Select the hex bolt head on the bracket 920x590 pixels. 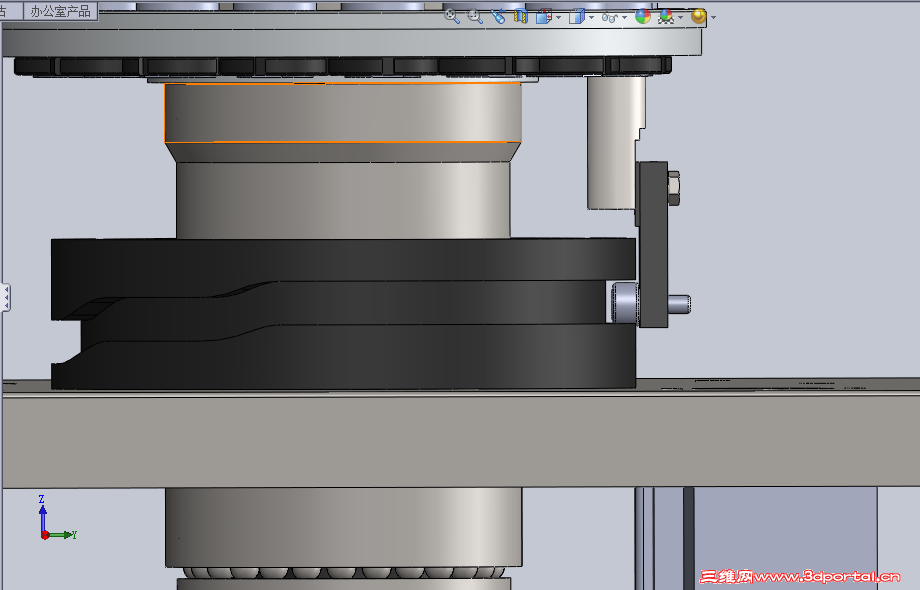[674, 188]
